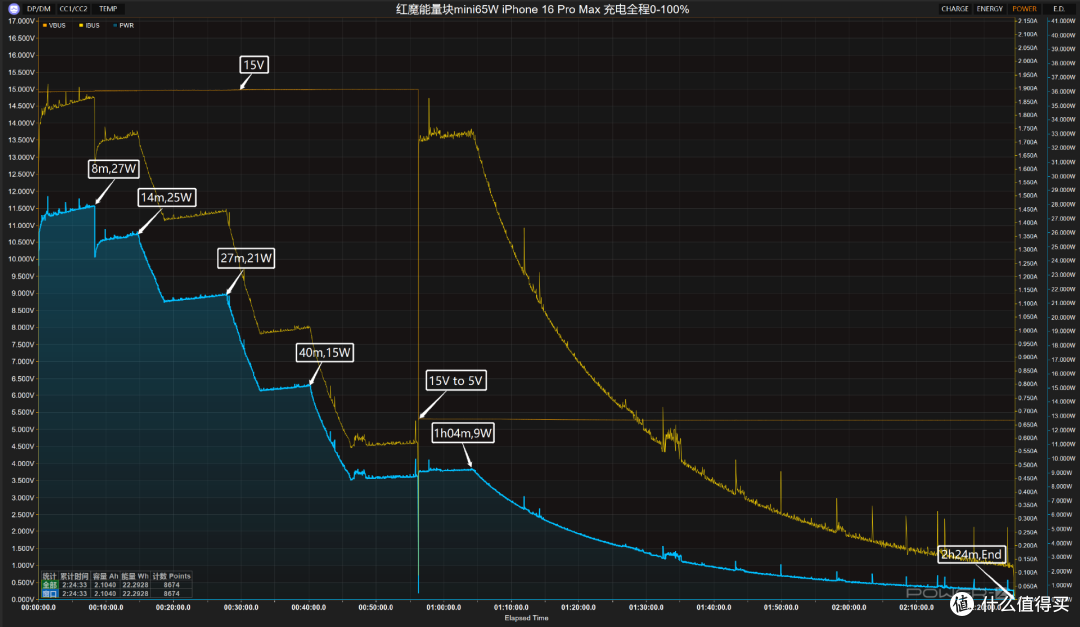Click the 01:00:00.0 time axis tick
This screenshot has height=627, width=1080.
tap(444, 608)
